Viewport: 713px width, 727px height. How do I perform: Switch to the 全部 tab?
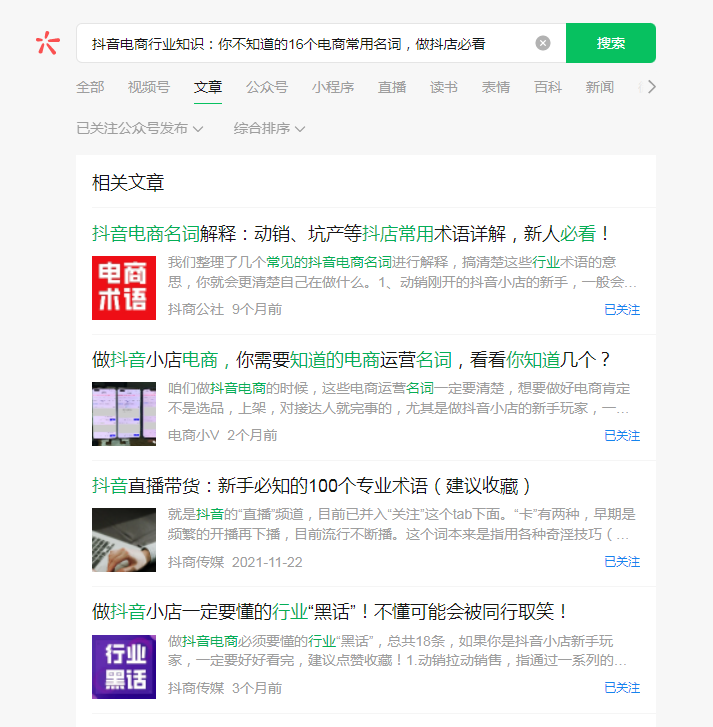click(x=90, y=87)
